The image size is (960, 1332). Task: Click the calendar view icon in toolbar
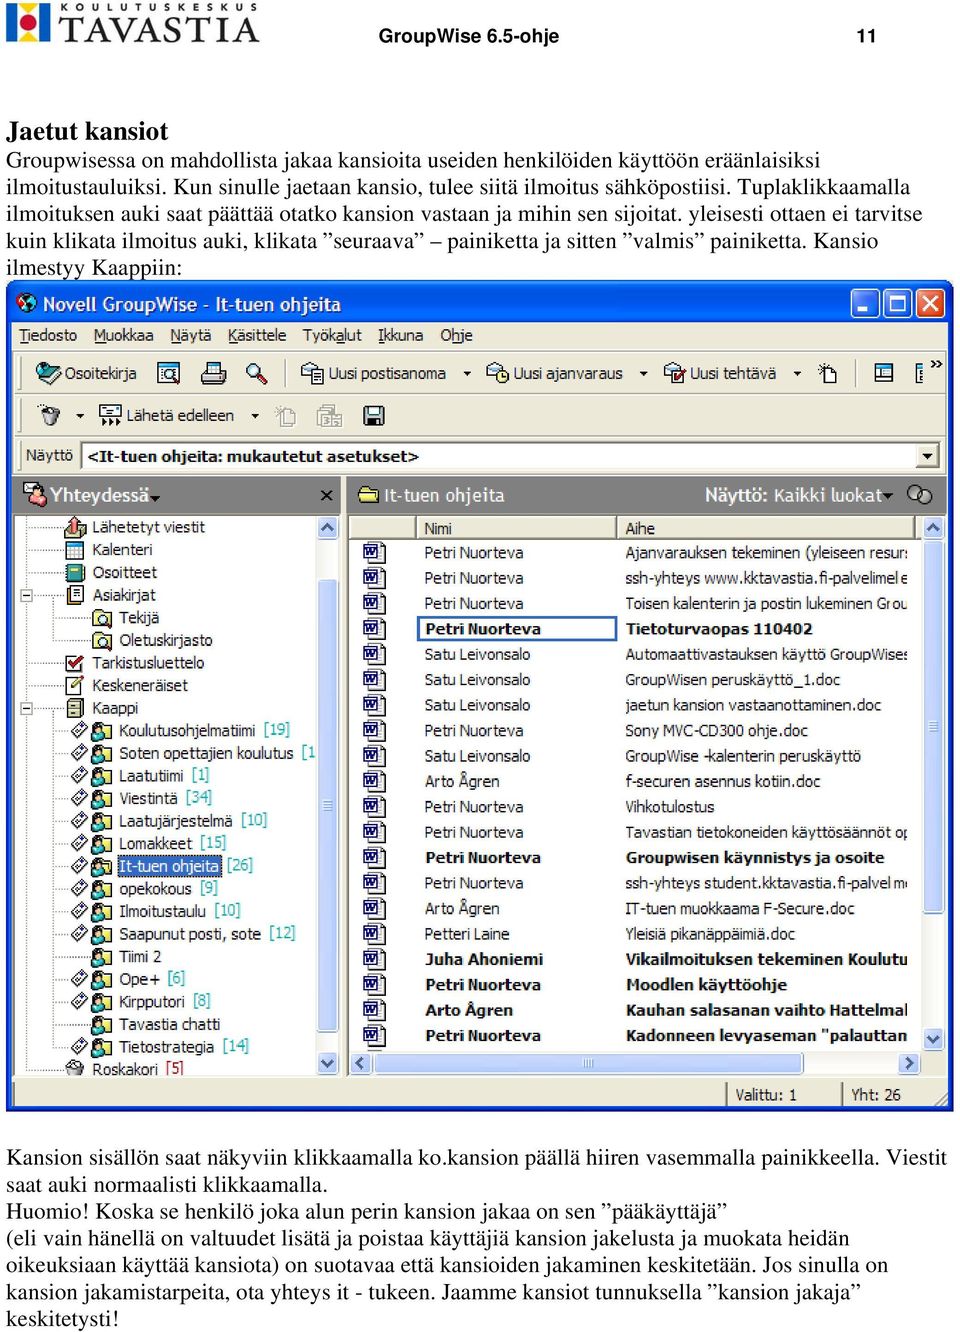(x=883, y=373)
